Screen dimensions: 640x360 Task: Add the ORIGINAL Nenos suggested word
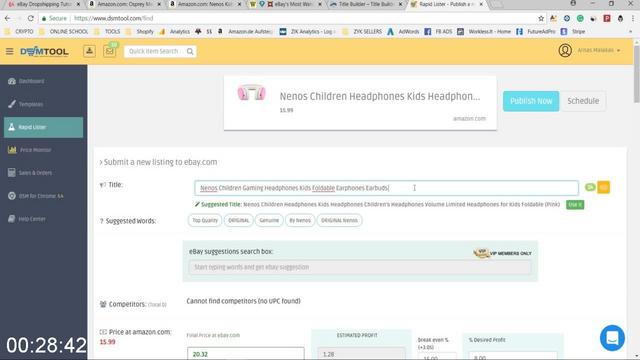point(339,220)
